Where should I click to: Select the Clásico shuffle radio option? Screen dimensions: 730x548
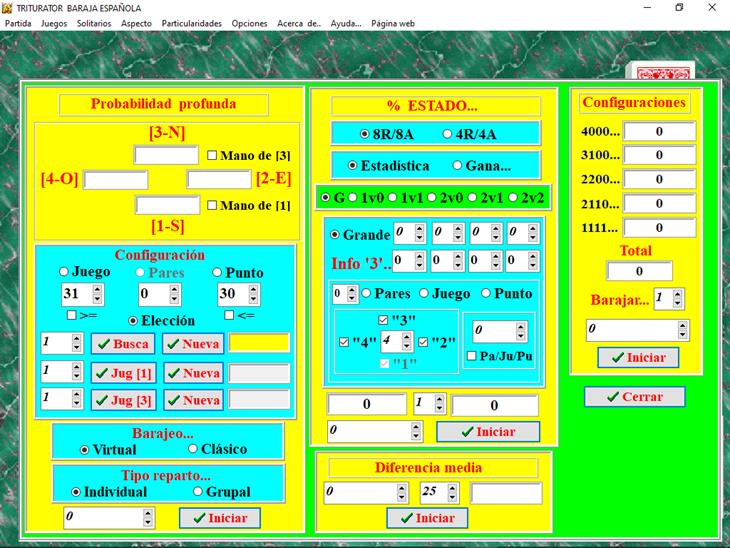coord(194,449)
